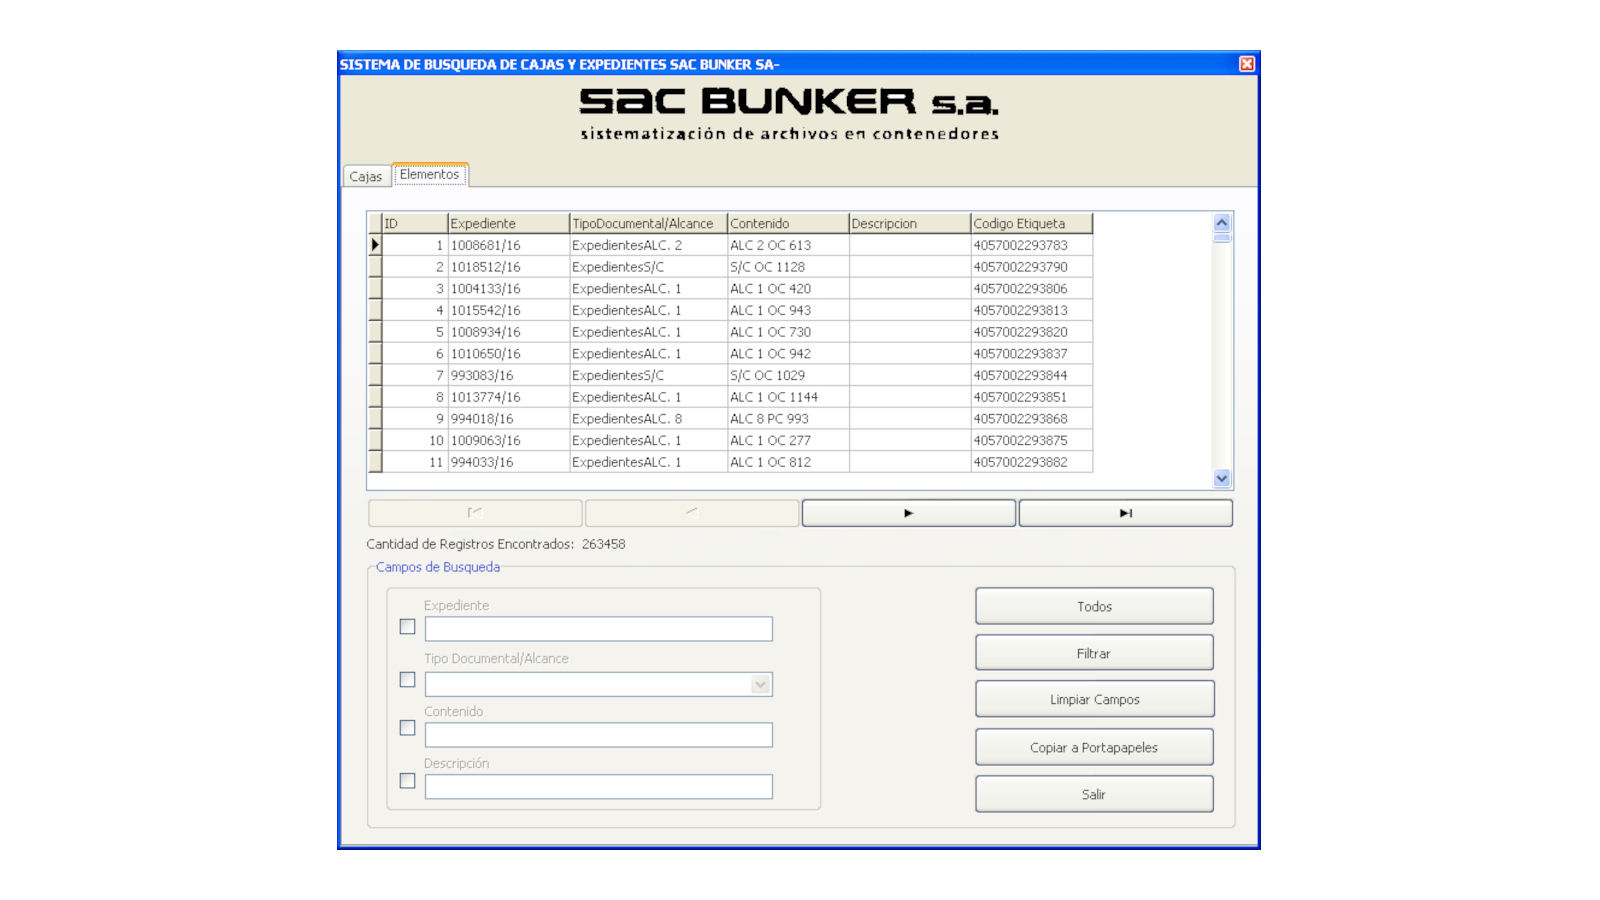Switch to the Cajas tab
The width and height of the screenshot is (1600, 900).
pos(365,176)
